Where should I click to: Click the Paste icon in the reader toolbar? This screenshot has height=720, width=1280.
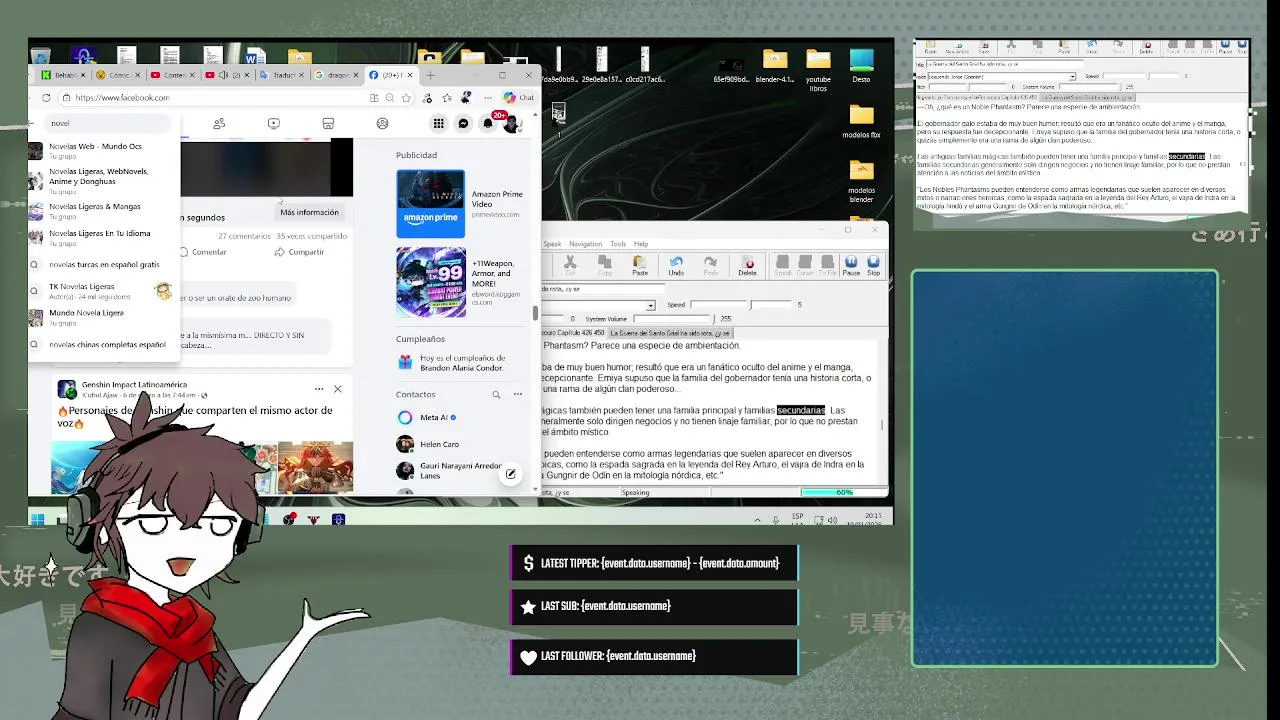(x=640, y=265)
